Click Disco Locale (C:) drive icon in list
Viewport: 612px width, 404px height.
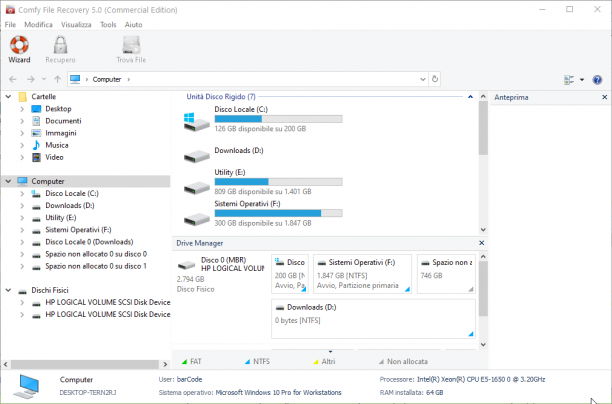[196, 122]
